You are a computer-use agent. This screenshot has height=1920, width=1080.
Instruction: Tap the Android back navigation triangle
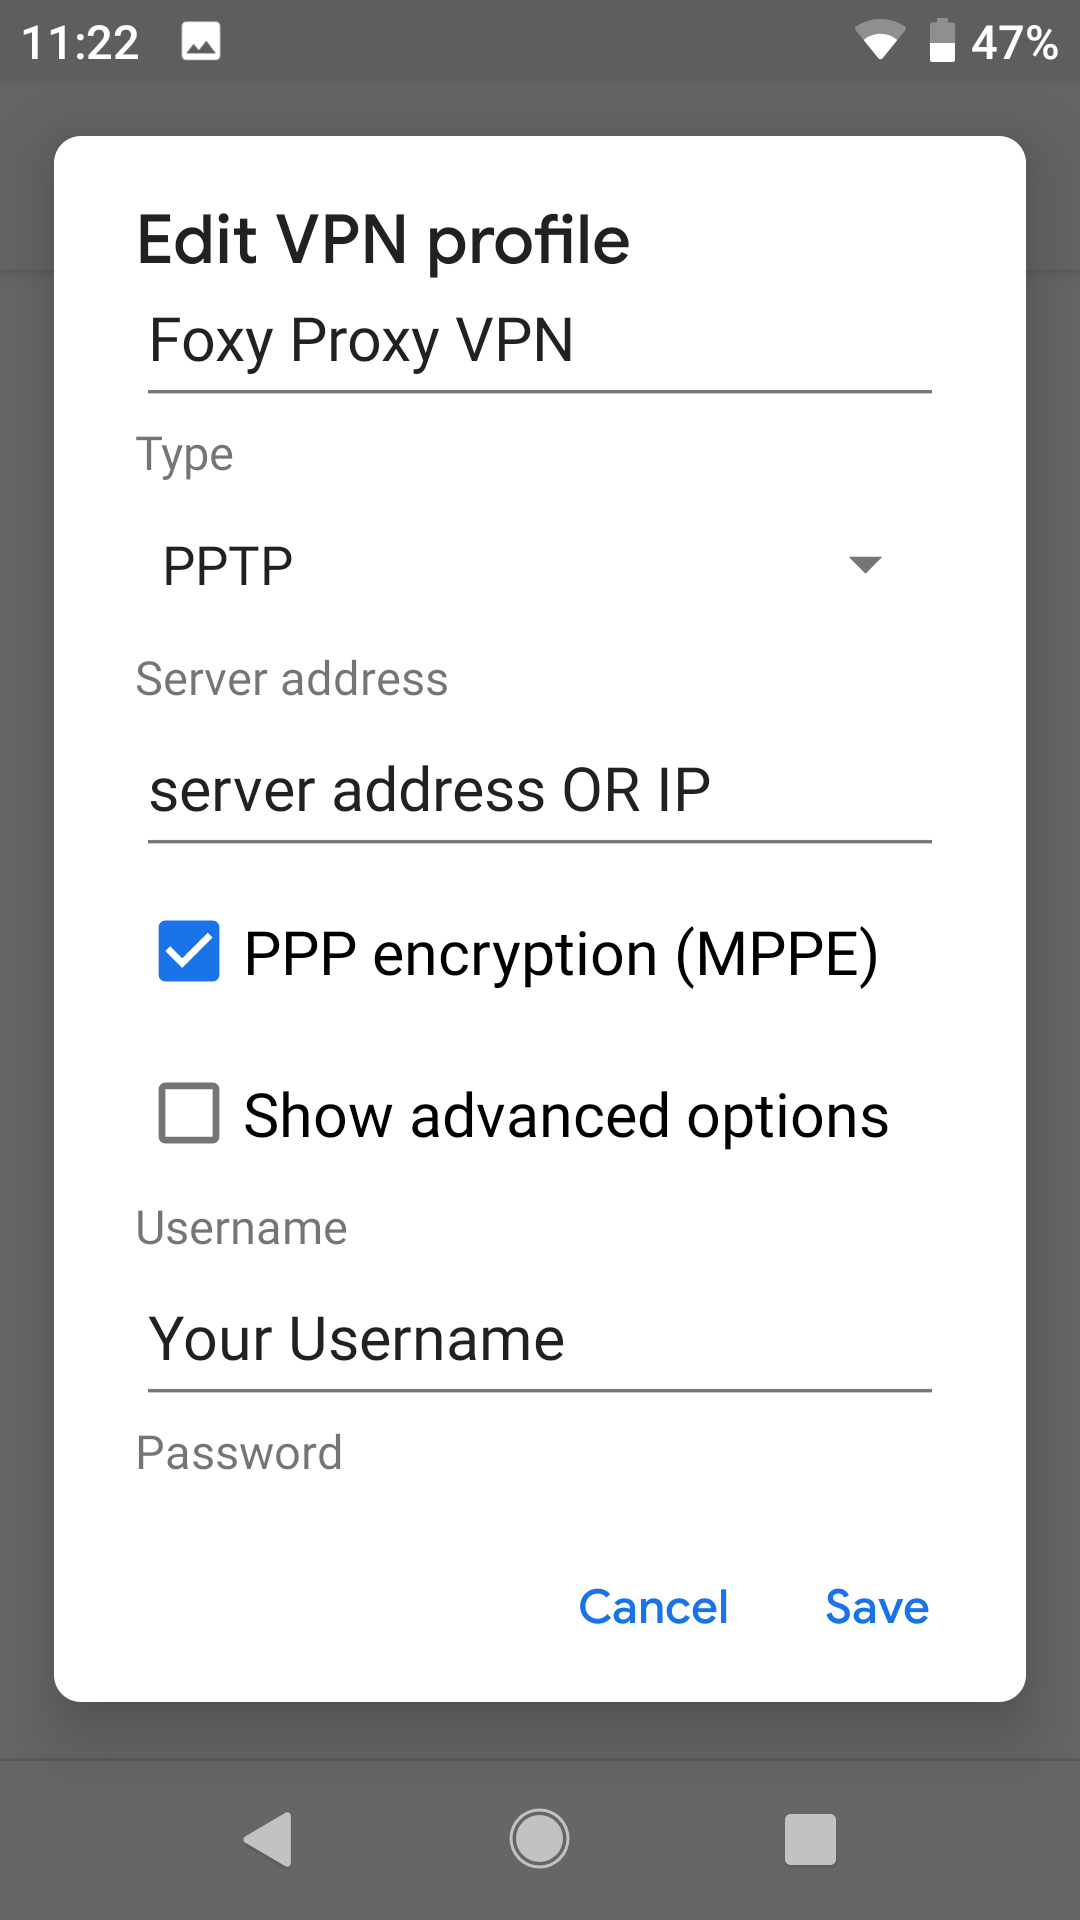(x=268, y=1839)
